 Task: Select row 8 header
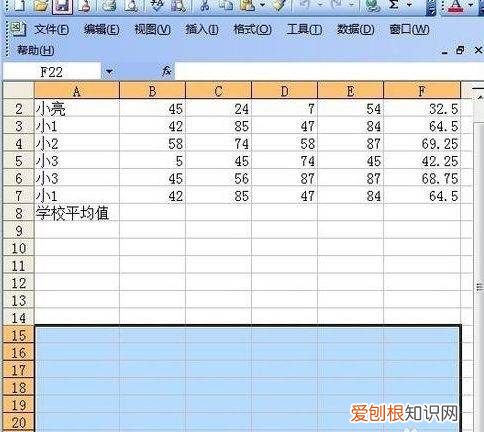tap(18, 213)
